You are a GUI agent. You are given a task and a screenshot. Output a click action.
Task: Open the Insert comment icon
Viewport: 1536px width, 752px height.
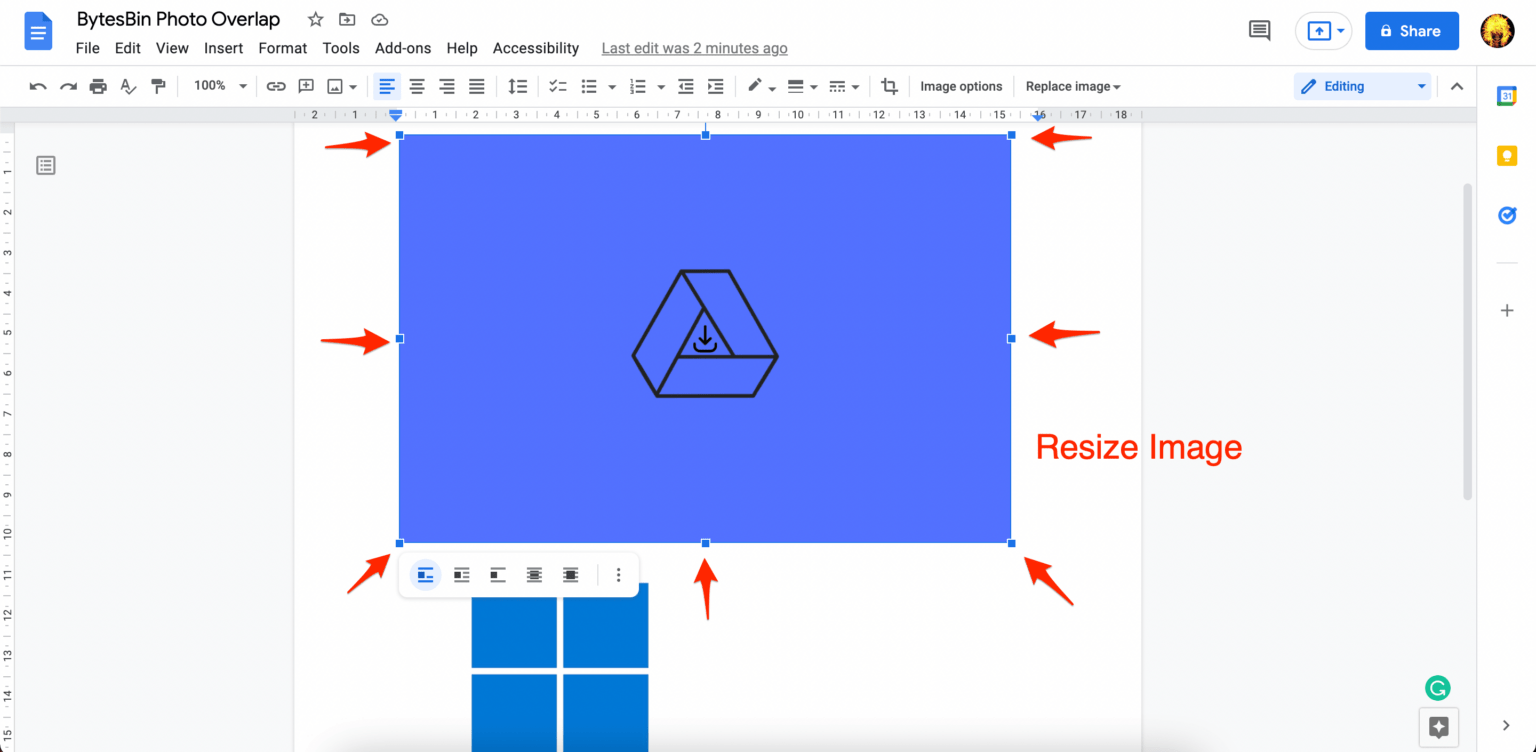[x=306, y=86]
